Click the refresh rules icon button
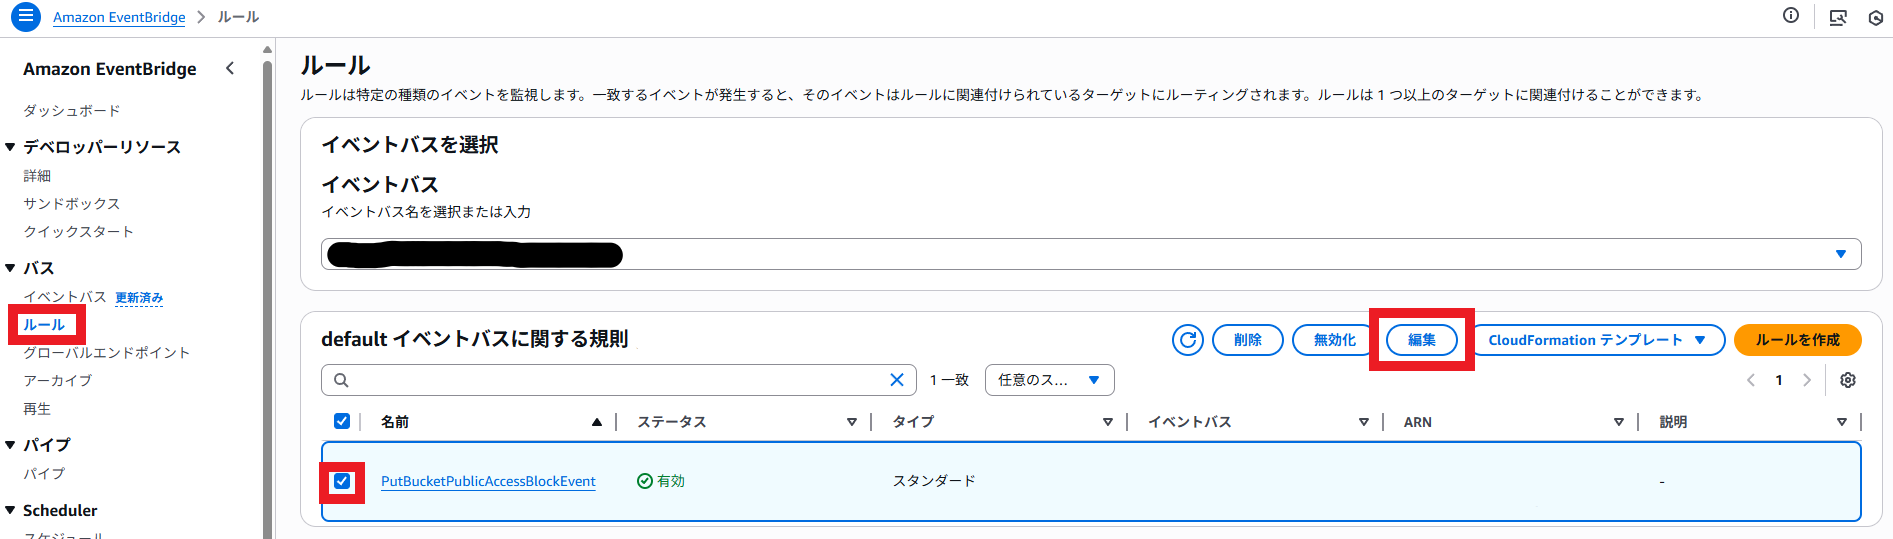This screenshot has width=1893, height=539. [1187, 340]
